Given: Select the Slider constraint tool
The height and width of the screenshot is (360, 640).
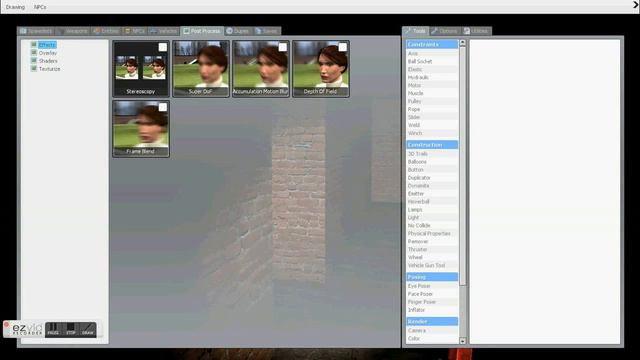Looking at the screenshot, I should pos(432,117).
